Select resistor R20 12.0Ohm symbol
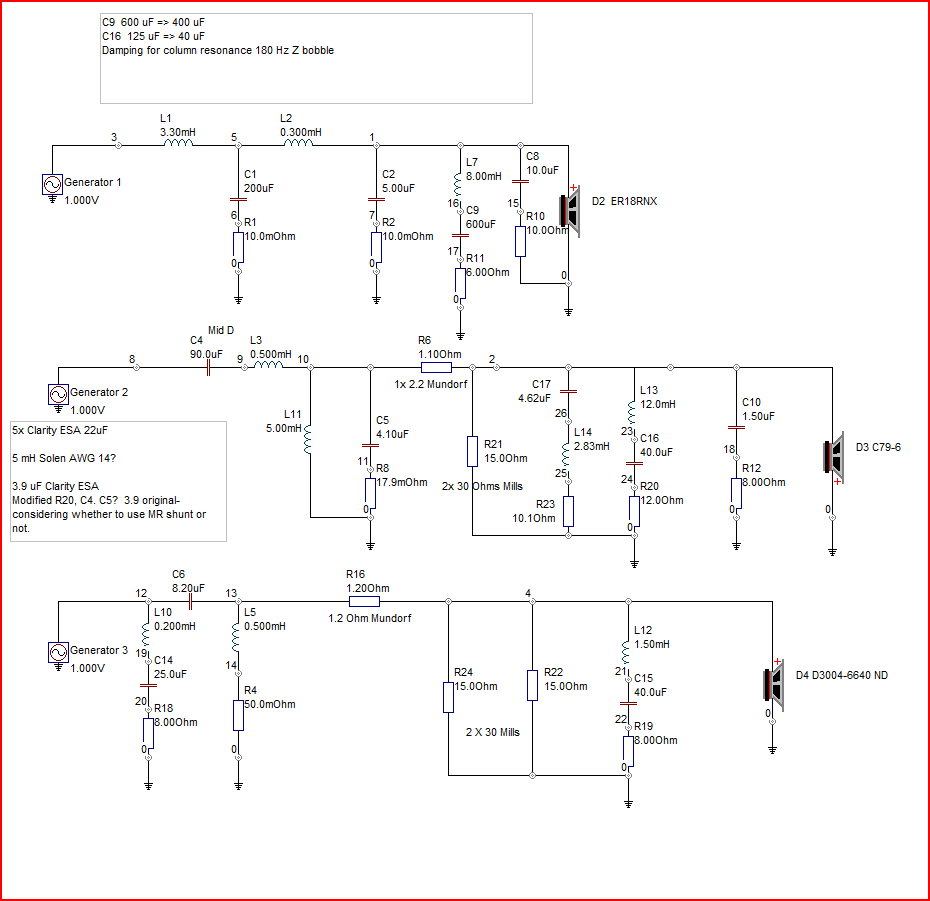Viewport: 930px width, 901px height. click(x=634, y=511)
